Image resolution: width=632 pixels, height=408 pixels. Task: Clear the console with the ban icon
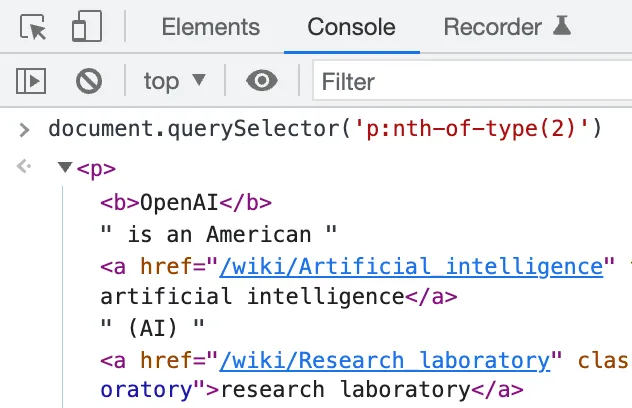tap(89, 81)
